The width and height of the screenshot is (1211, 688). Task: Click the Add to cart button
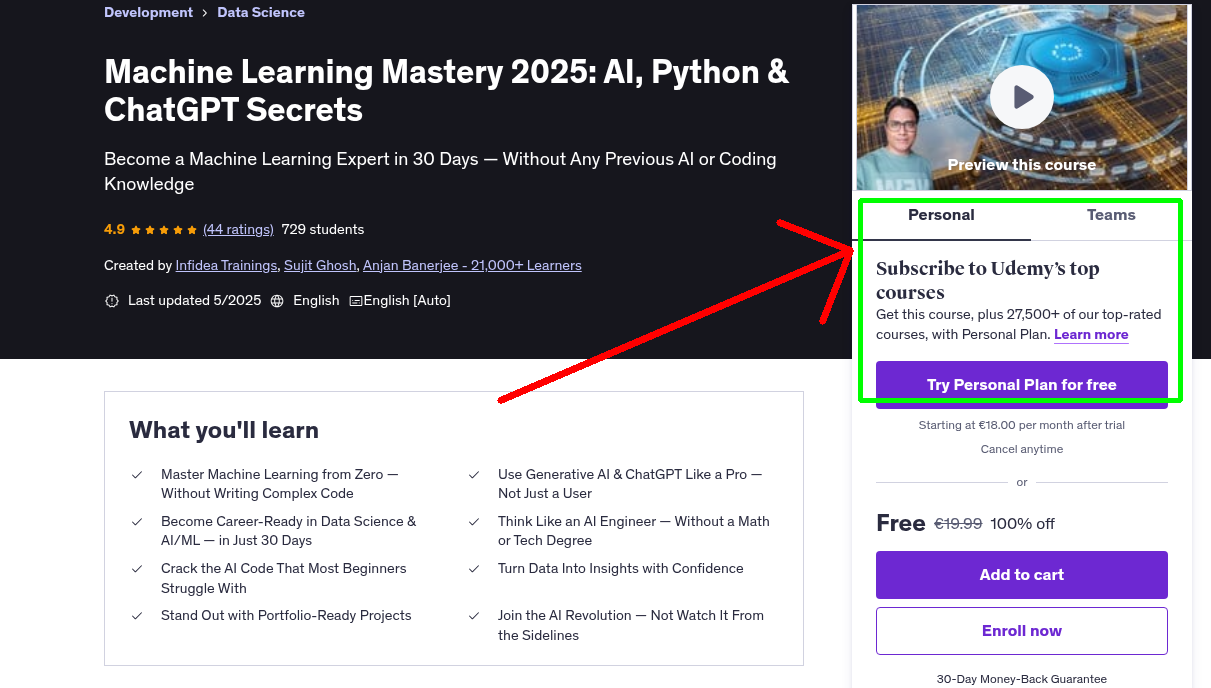pos(1022,575)
